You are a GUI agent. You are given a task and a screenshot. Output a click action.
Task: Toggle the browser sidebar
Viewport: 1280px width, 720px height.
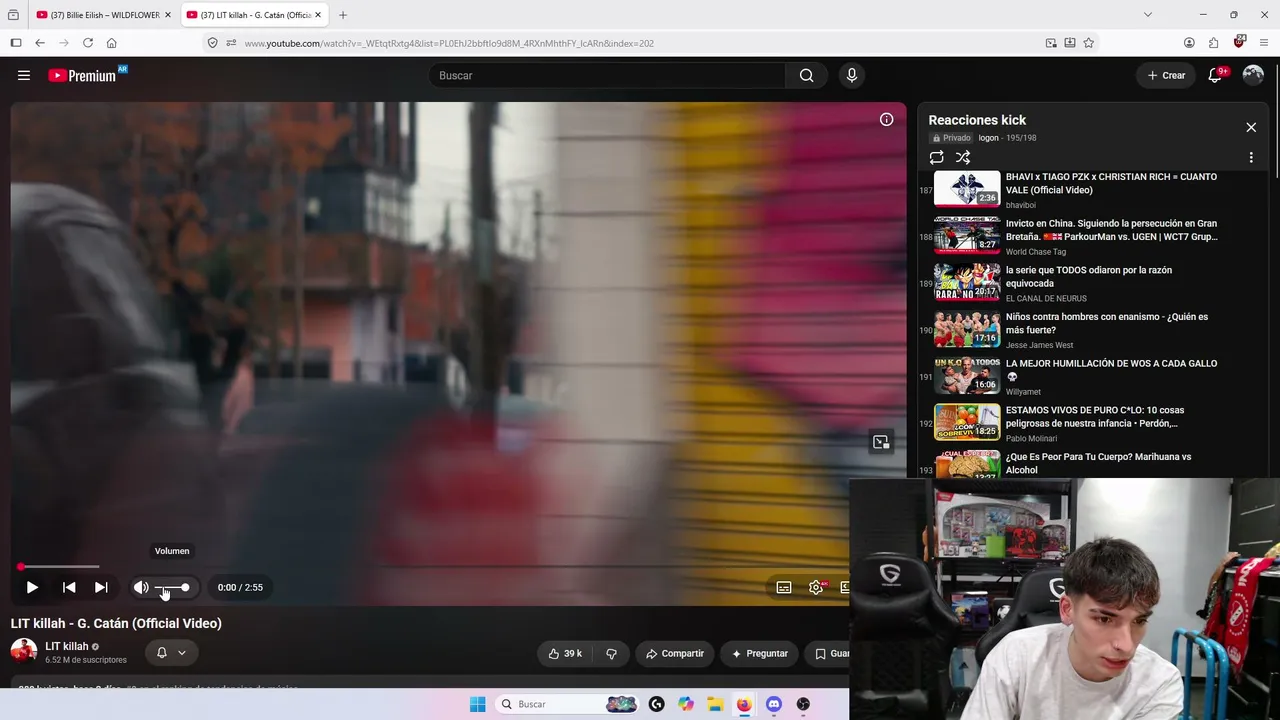16,43
